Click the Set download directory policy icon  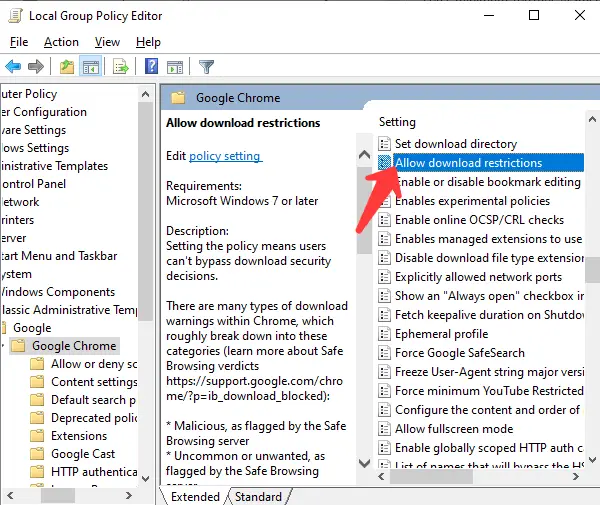point(384,144)
